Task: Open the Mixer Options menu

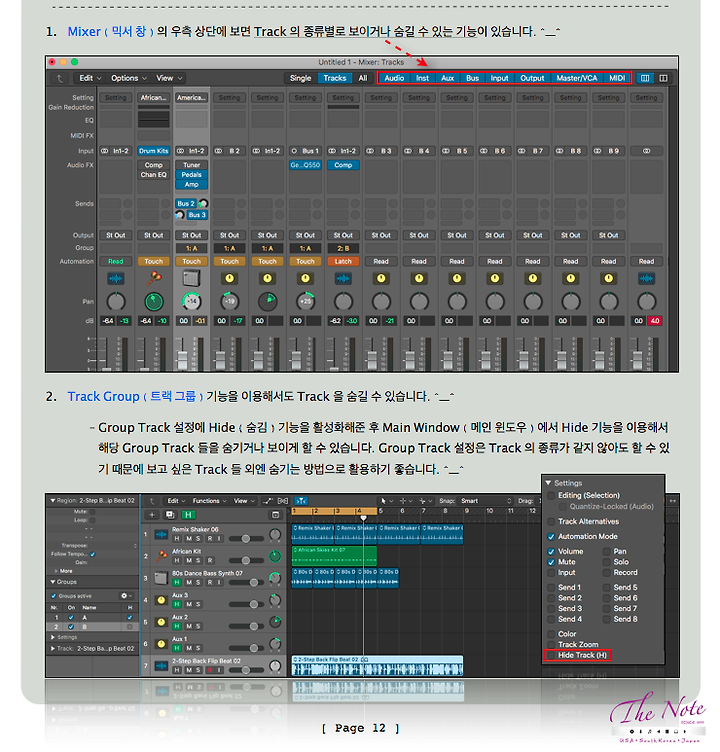Action: pyautogui.click(x=129, y=78)
